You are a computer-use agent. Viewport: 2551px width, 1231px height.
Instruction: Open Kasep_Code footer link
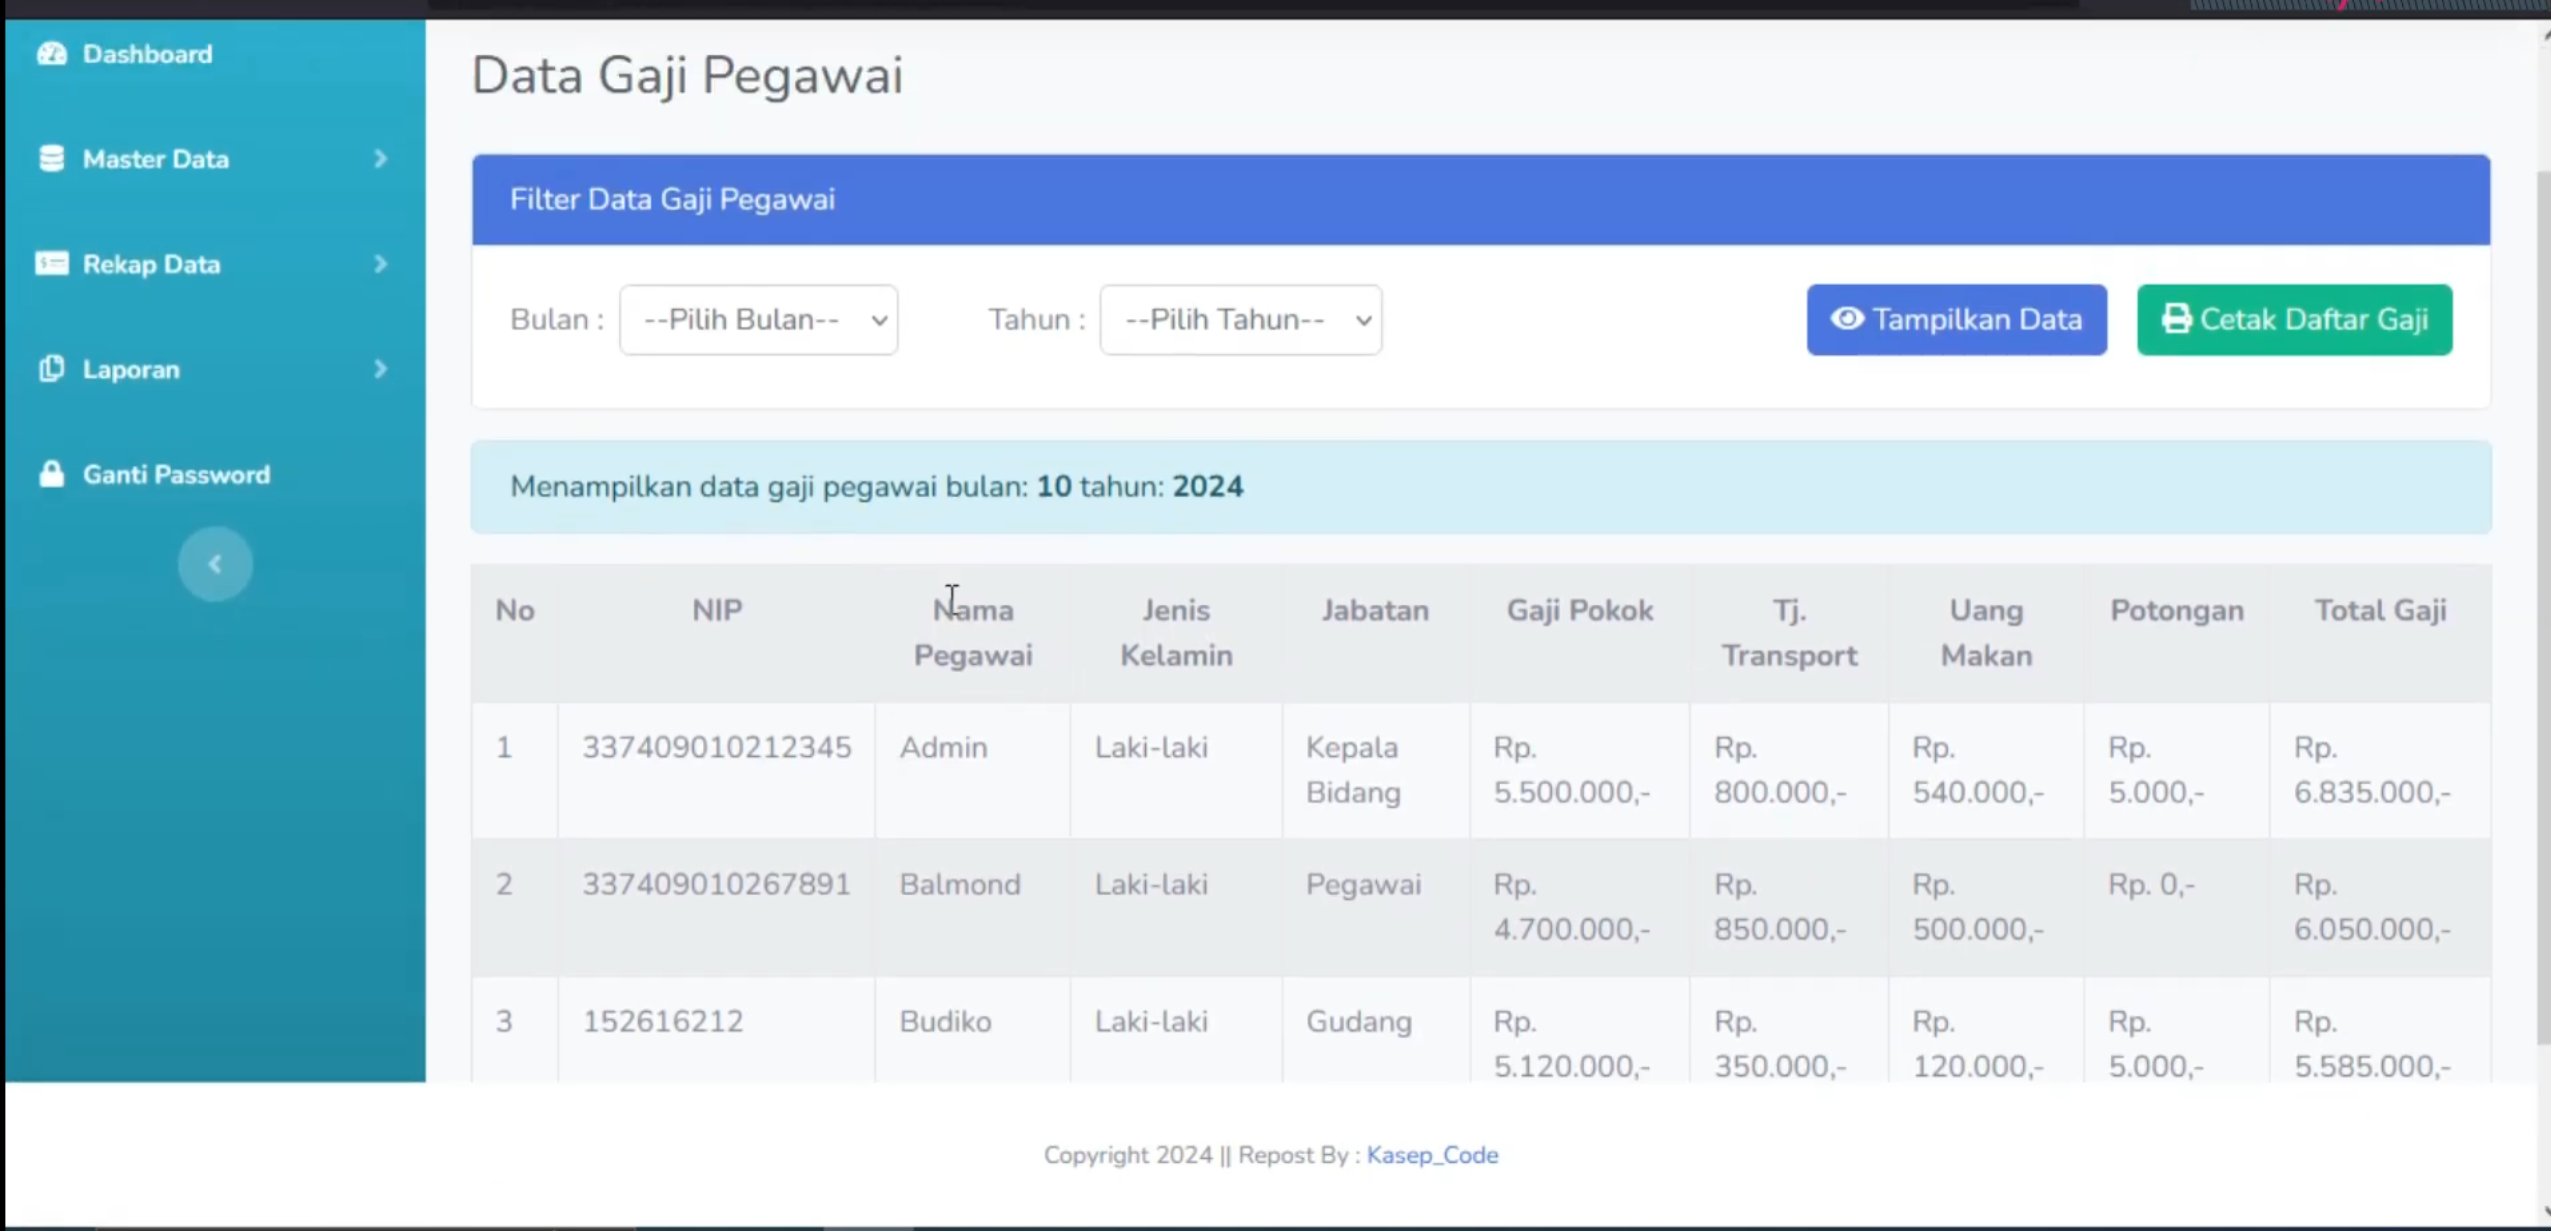[1432, 1155]
